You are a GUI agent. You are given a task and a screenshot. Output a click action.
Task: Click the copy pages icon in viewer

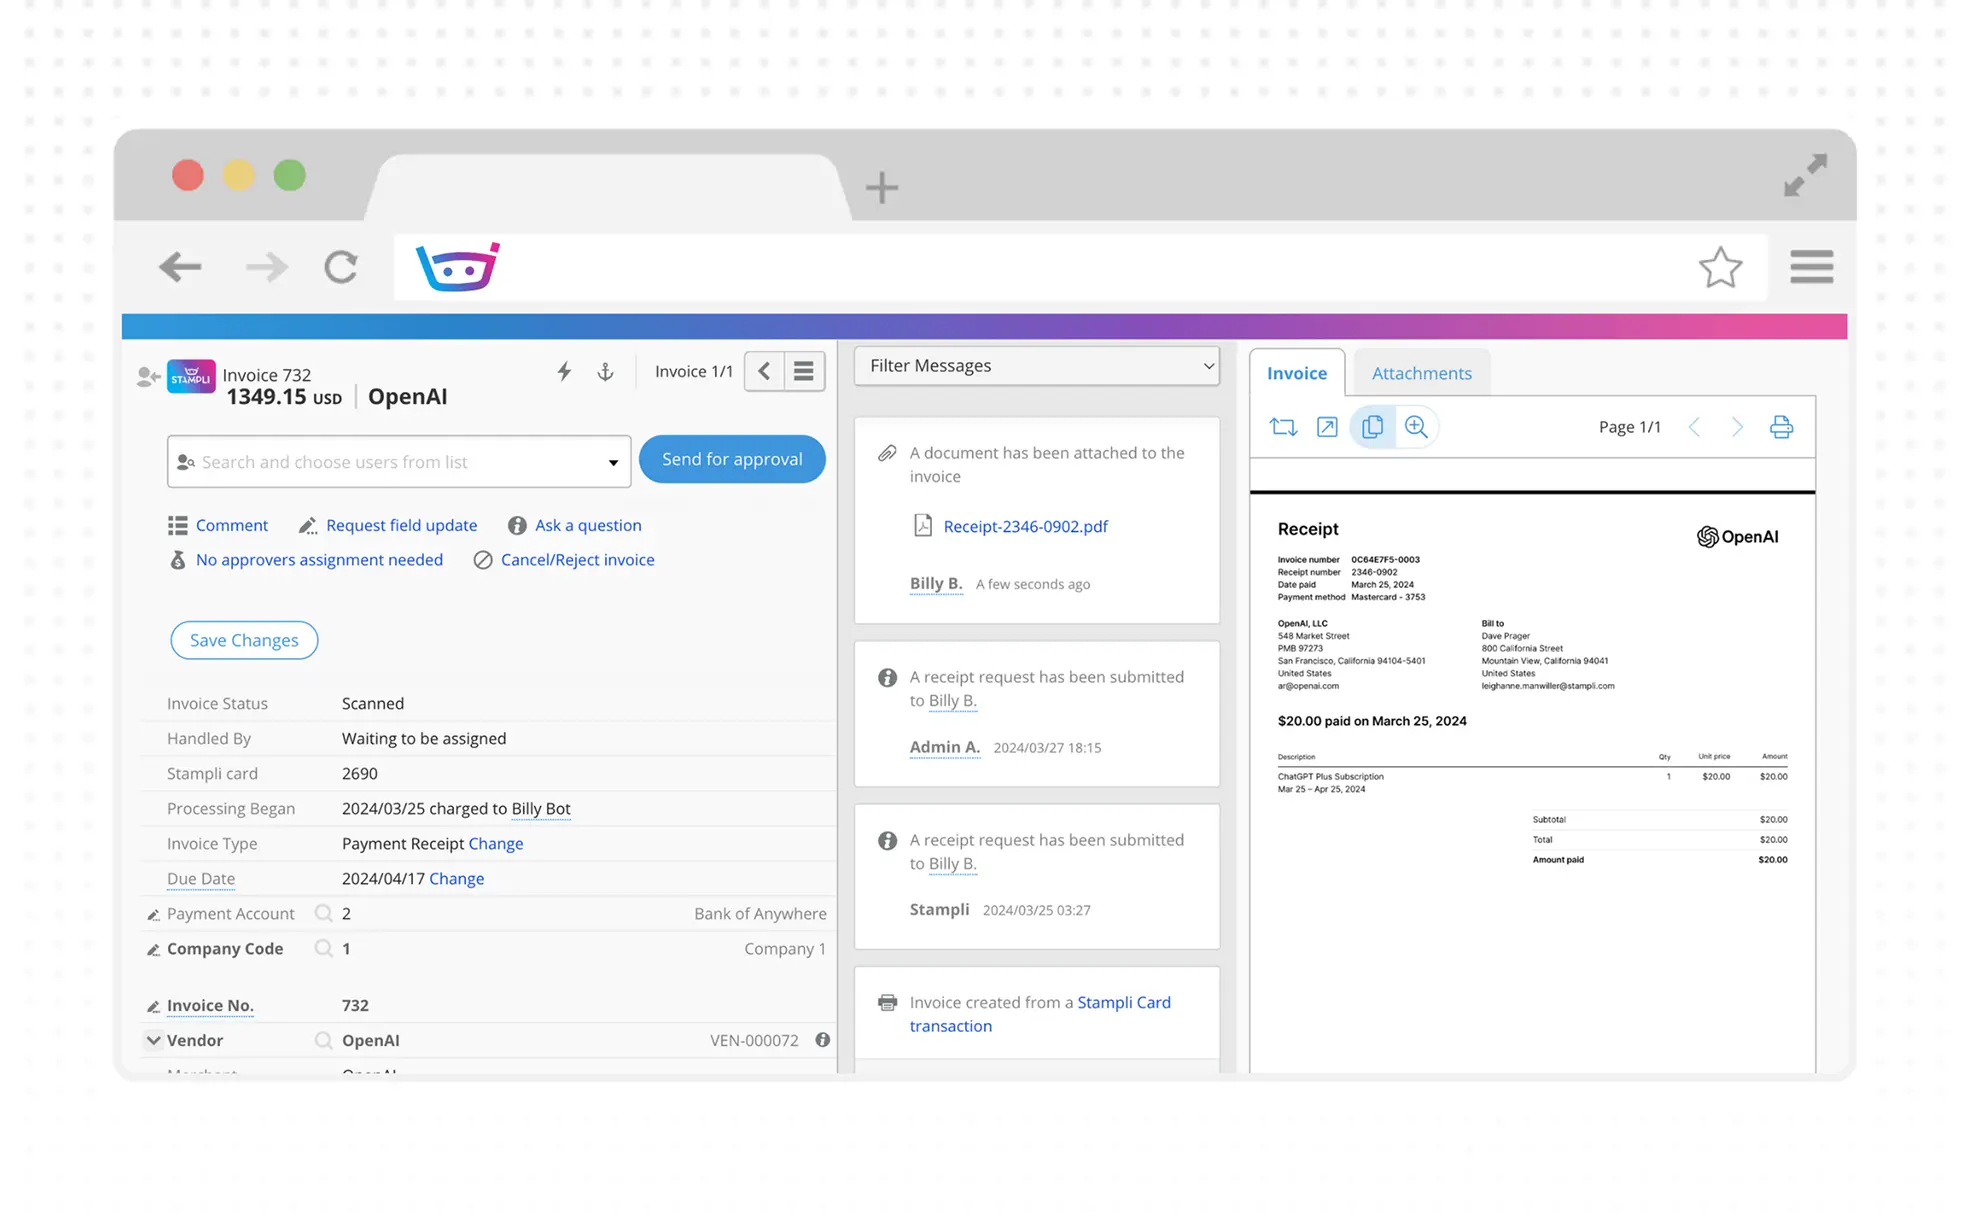[1372, 427]
